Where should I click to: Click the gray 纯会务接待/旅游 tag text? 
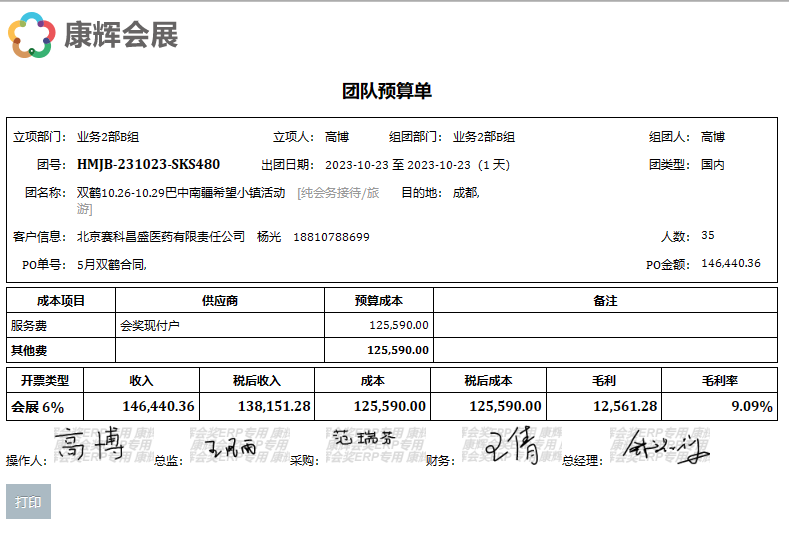pyautogui.click(x=338, y=193)
